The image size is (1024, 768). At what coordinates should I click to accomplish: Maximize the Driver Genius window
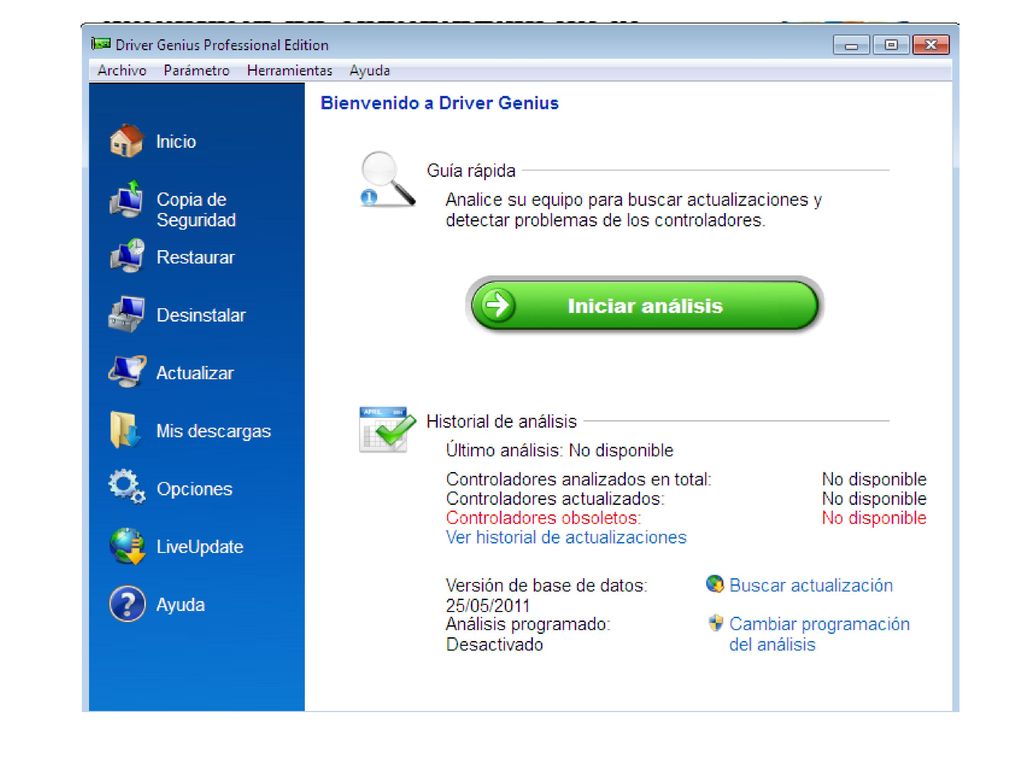tap(891, 45)
